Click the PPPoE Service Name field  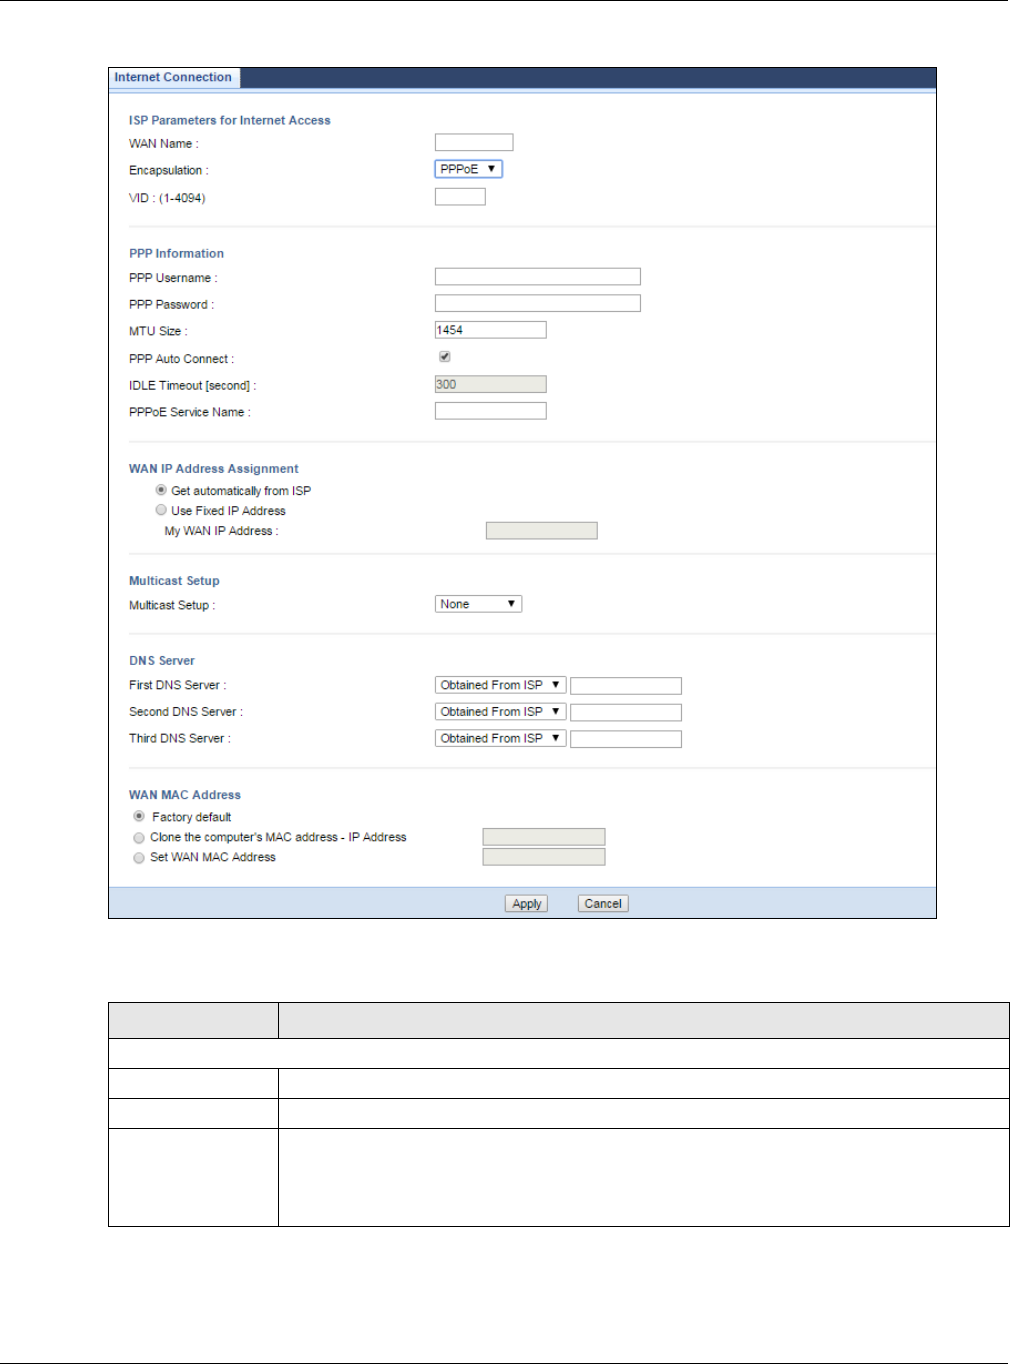point(491,411)
